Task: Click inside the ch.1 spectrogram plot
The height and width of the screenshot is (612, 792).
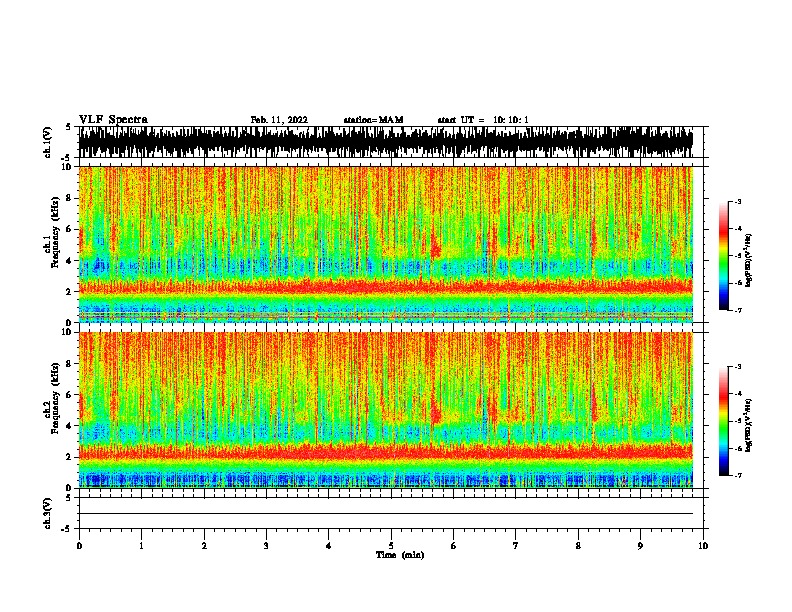Action: (385, 244)
